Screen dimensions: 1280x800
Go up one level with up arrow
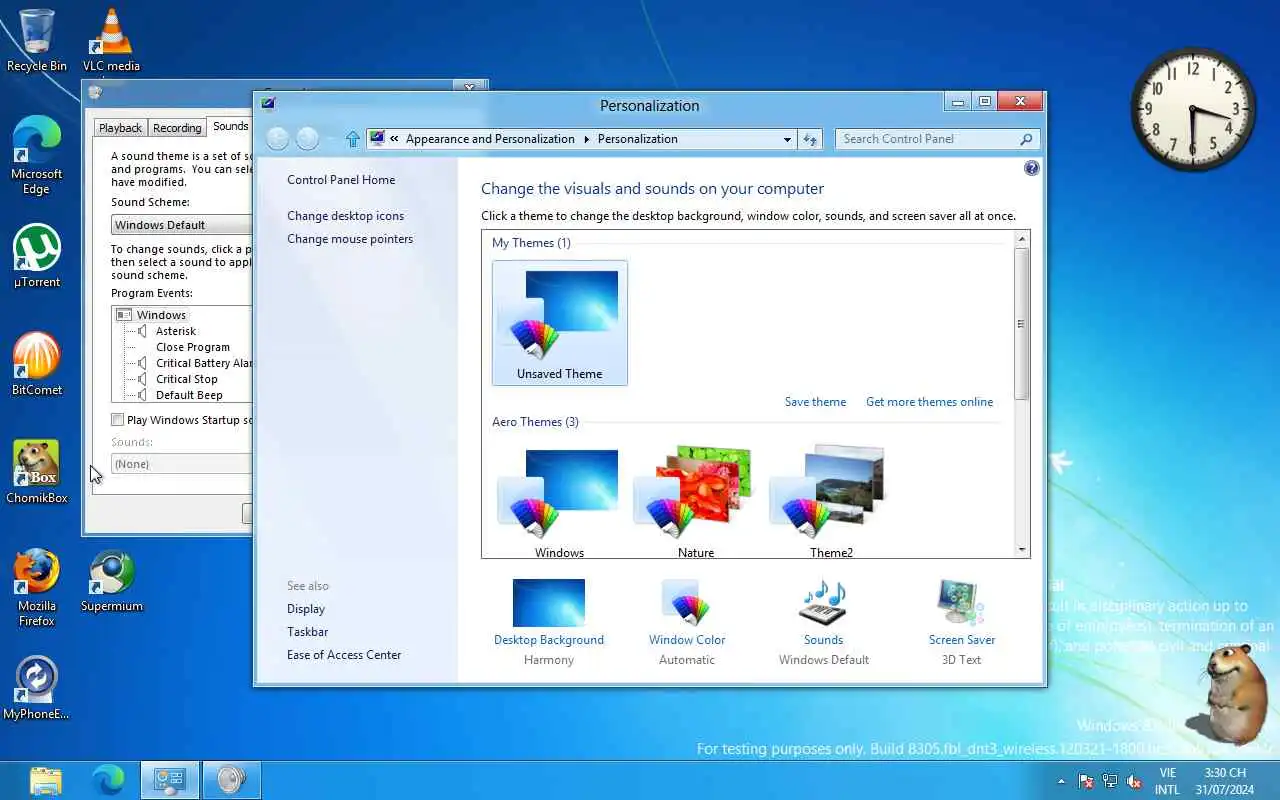point(352,139)
